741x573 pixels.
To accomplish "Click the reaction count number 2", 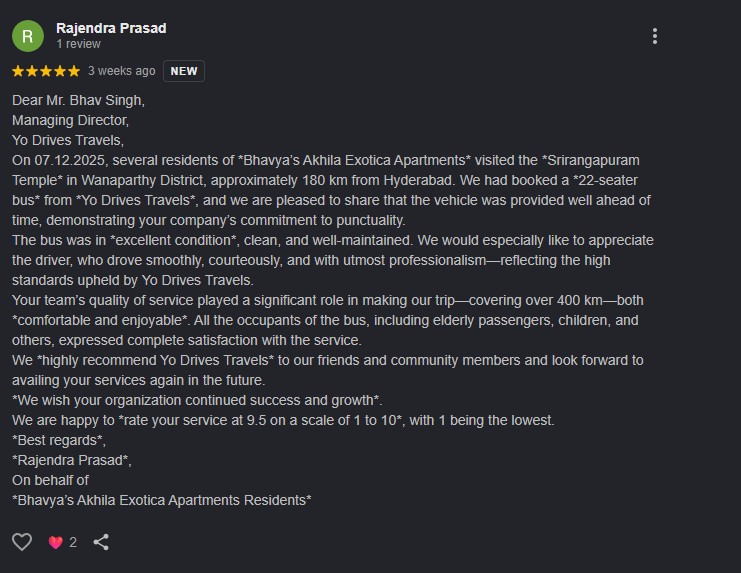I will point(73,542).
